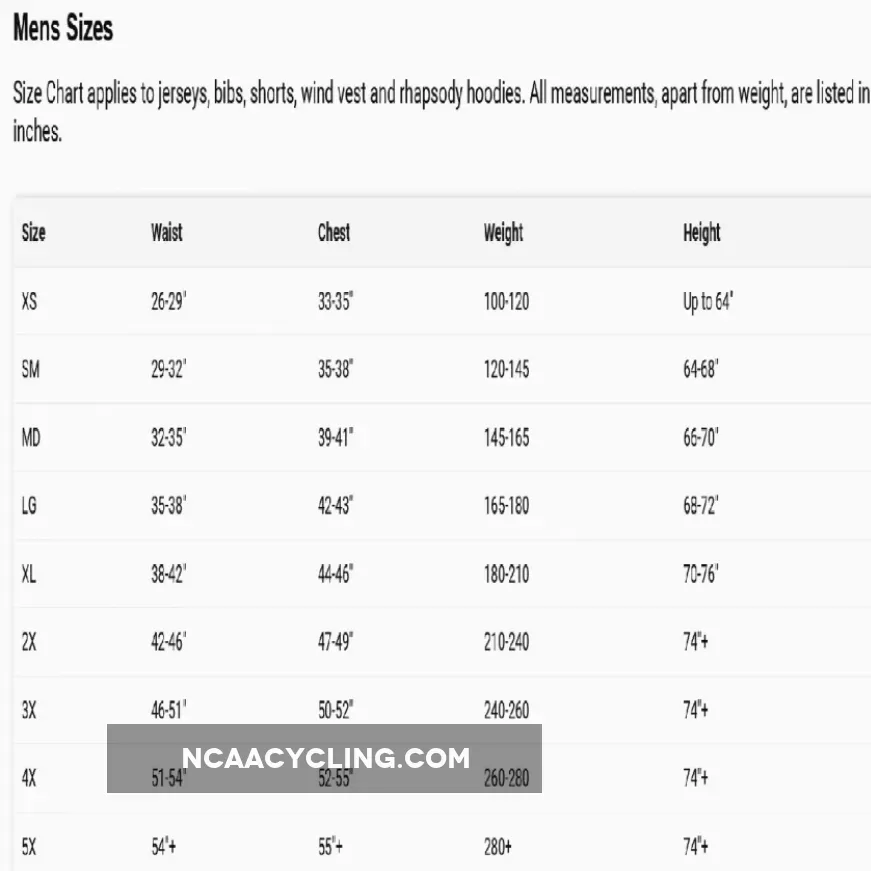Click the XL weight value 180-210
The height and width of the screenshot is (871, 871).
coord(506,574)
